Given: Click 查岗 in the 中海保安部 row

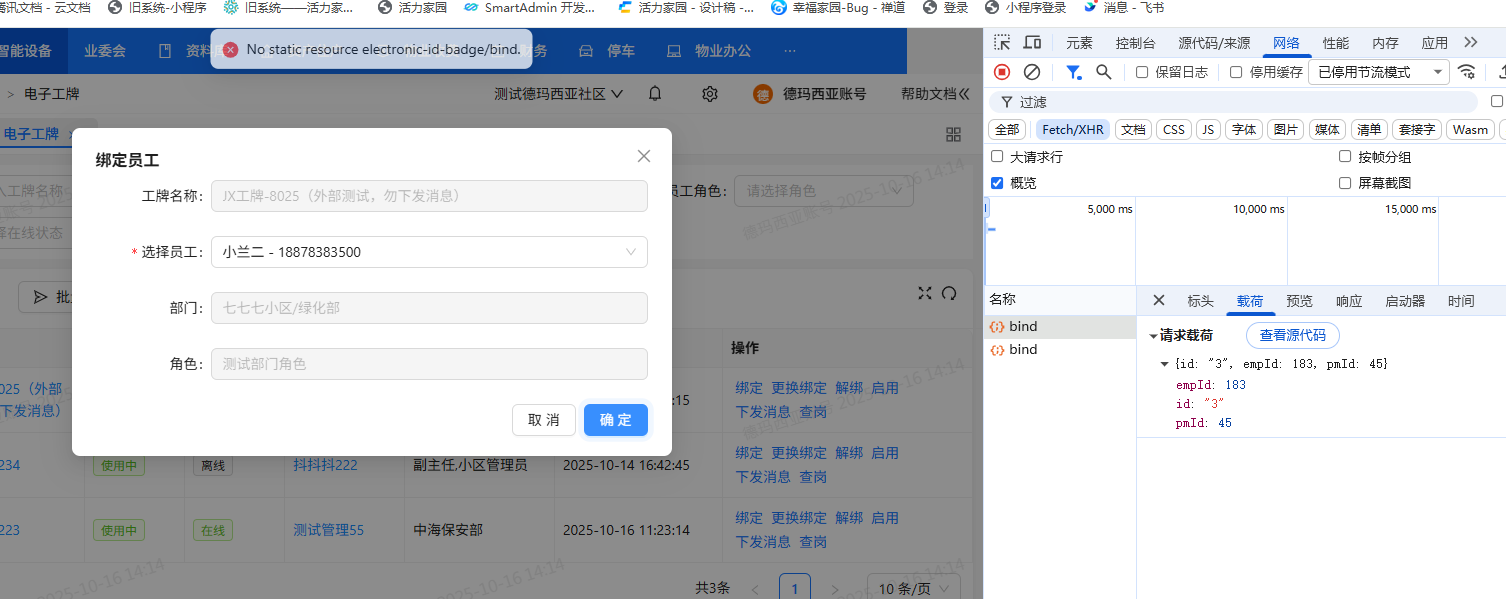Looking at the screenshot, I should pyautogui.click(x=813, y=542).
